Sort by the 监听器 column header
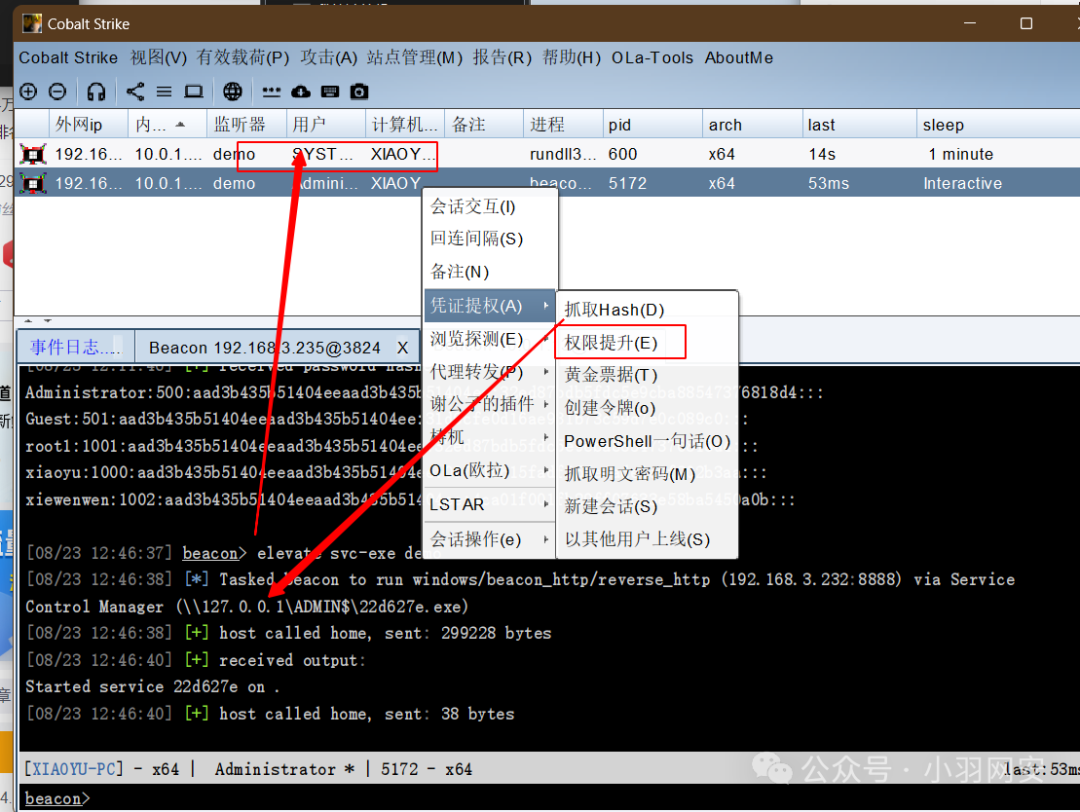 246,125
